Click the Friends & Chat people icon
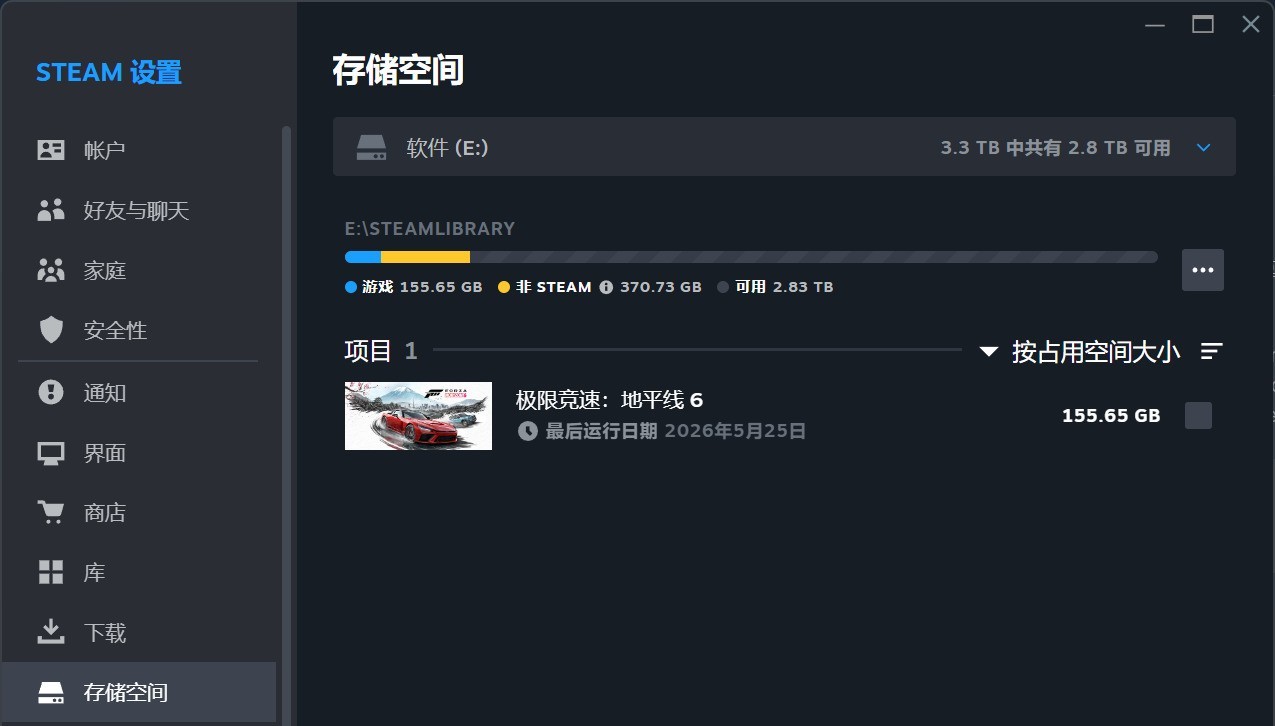1275x726 pixels. (50, 210)
